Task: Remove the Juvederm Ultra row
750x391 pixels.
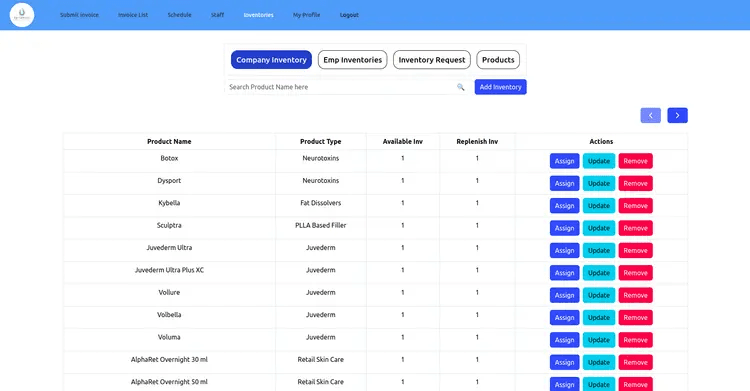Action: pos(635,250)
